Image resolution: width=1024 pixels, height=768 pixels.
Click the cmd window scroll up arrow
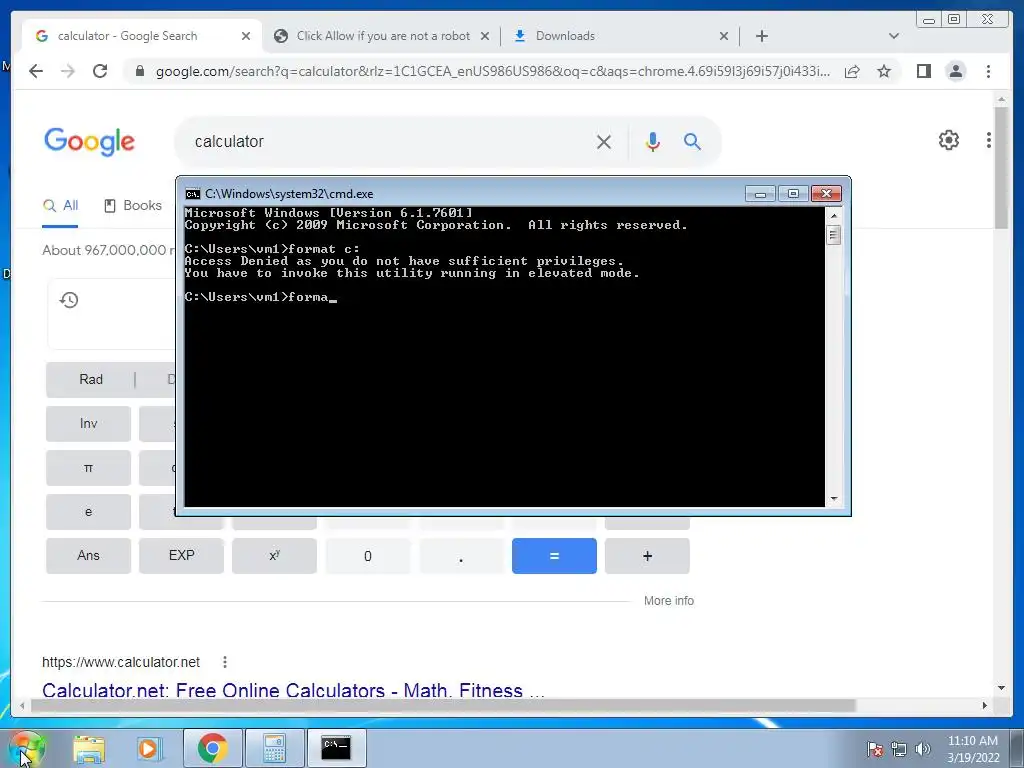833,215
